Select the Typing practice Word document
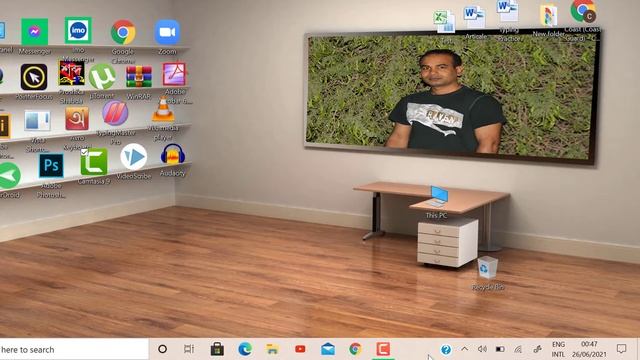640x360 pixels. 508,11
